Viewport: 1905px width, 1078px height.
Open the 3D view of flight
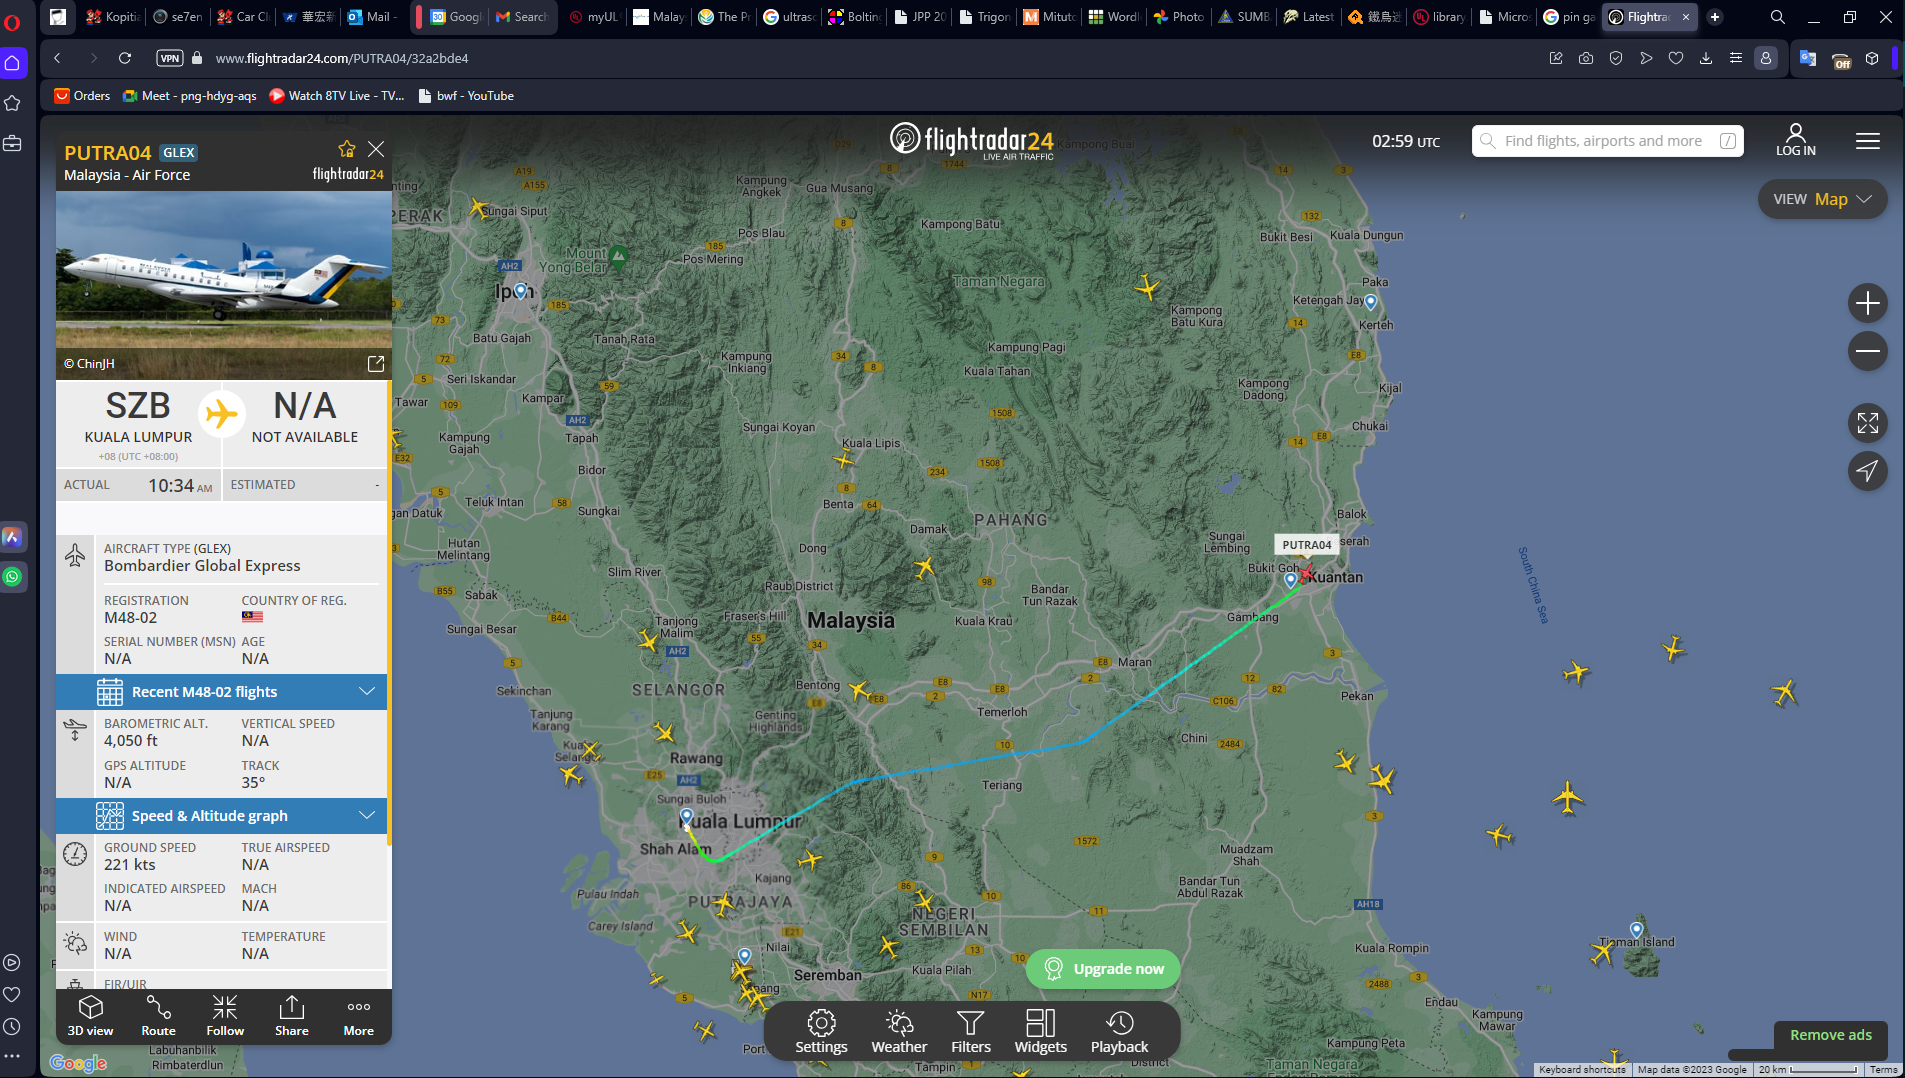[x=90, y=1016]
